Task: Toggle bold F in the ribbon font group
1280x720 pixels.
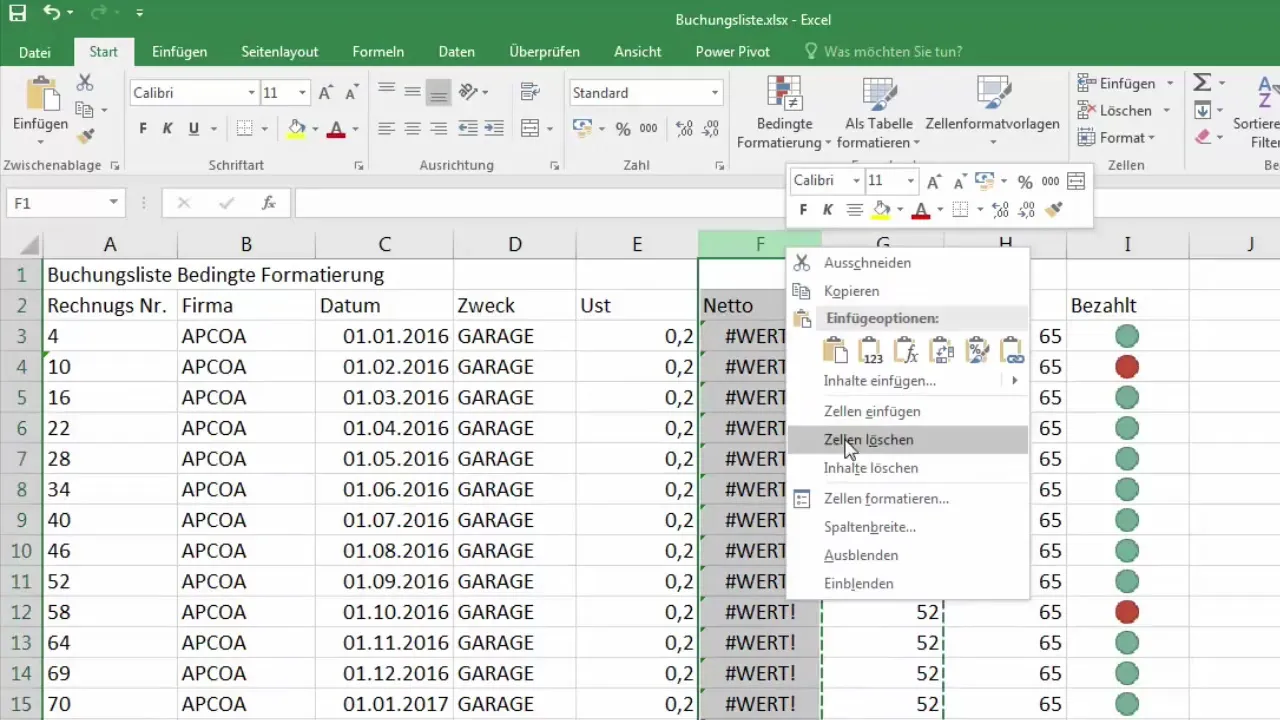Action: click(143, 128)
